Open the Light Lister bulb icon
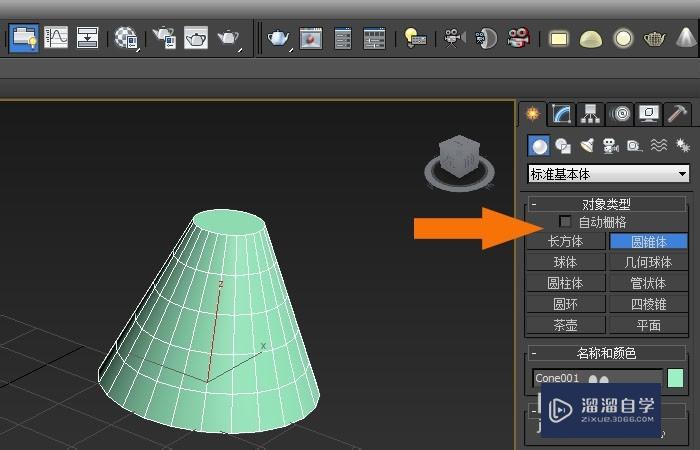This screenshot has height=450, width=700. (x=414, y=38)
